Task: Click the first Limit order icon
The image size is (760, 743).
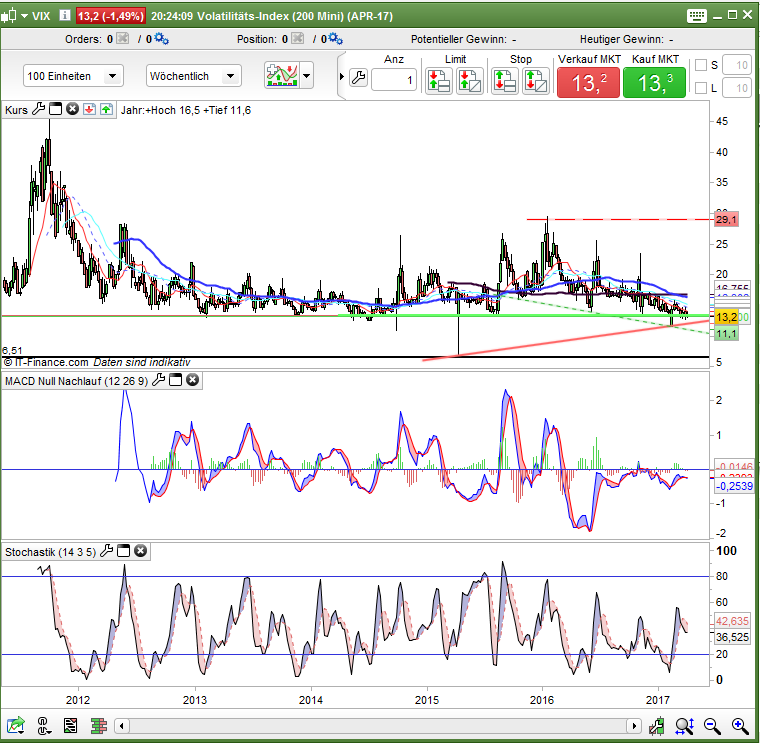Action: tap(438, 80)
